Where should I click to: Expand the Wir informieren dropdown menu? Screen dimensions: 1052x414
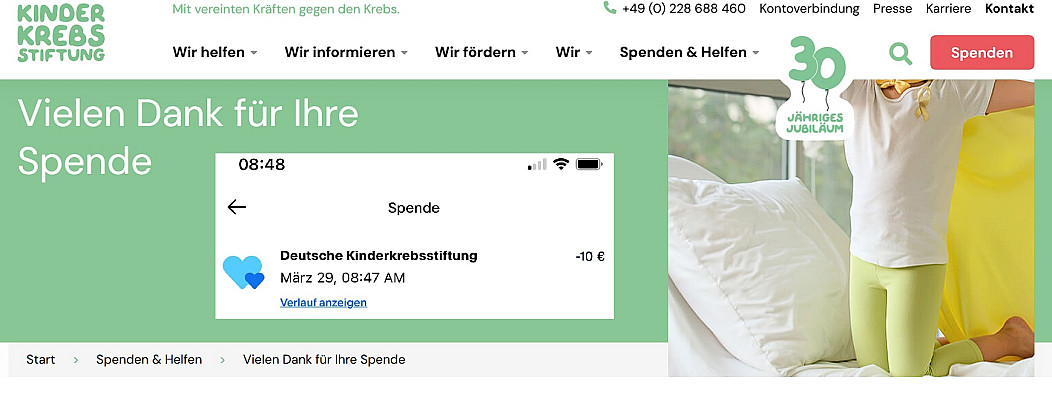(x=346, y=52)
